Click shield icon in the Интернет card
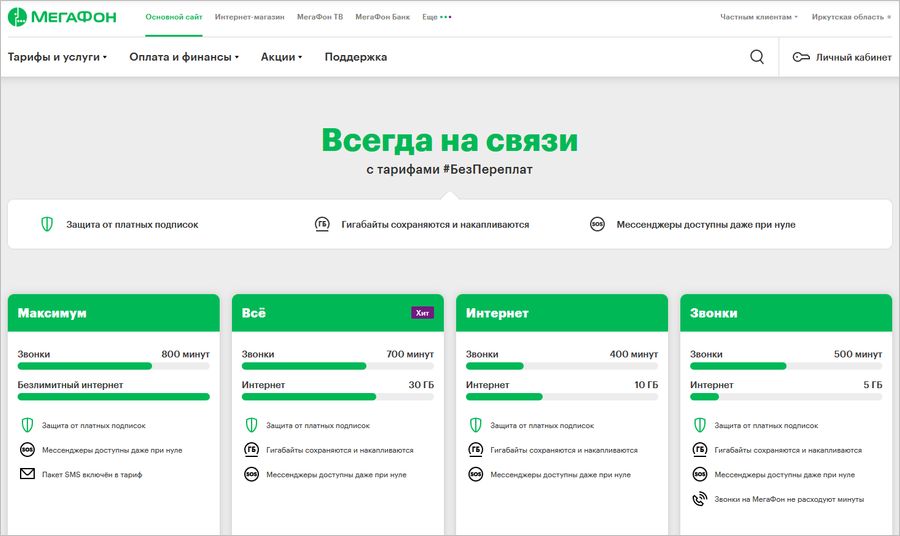900x536 pixels. (x=475, y=425)
